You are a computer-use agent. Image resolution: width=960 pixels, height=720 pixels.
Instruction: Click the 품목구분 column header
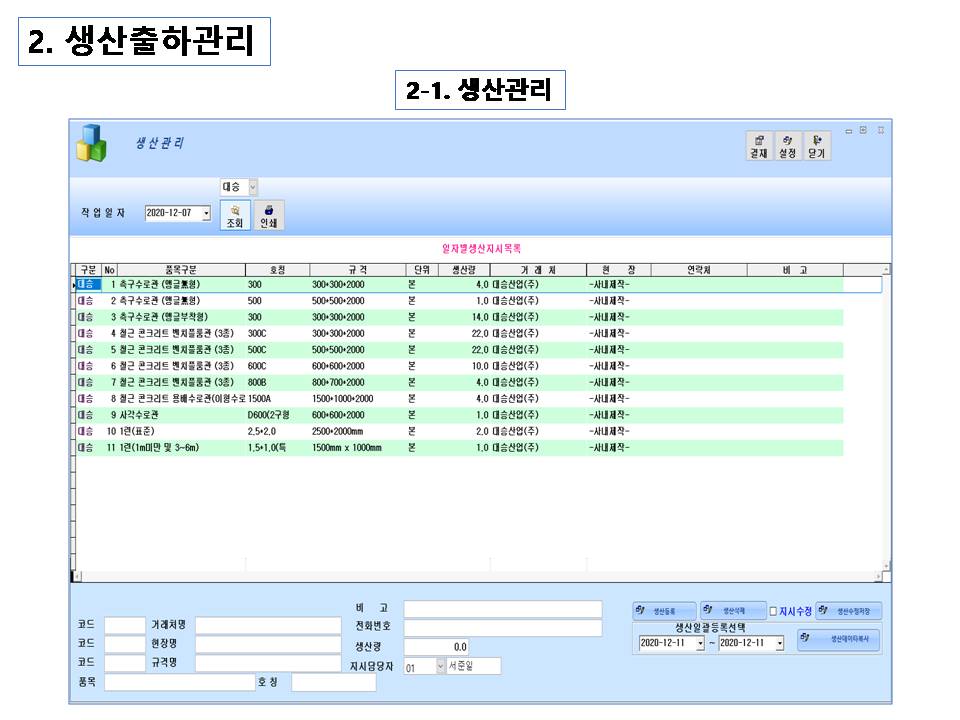pyautogui.click(x=181, y=270)
